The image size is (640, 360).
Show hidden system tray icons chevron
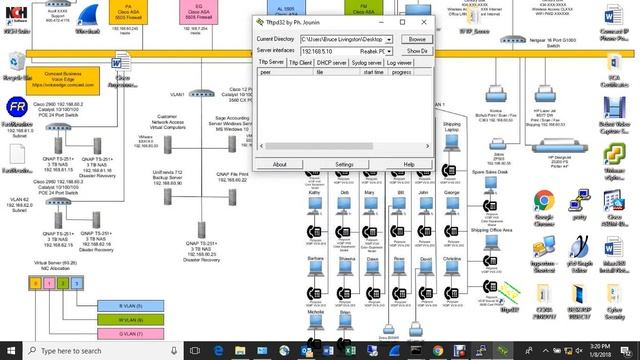pos(546,351)
